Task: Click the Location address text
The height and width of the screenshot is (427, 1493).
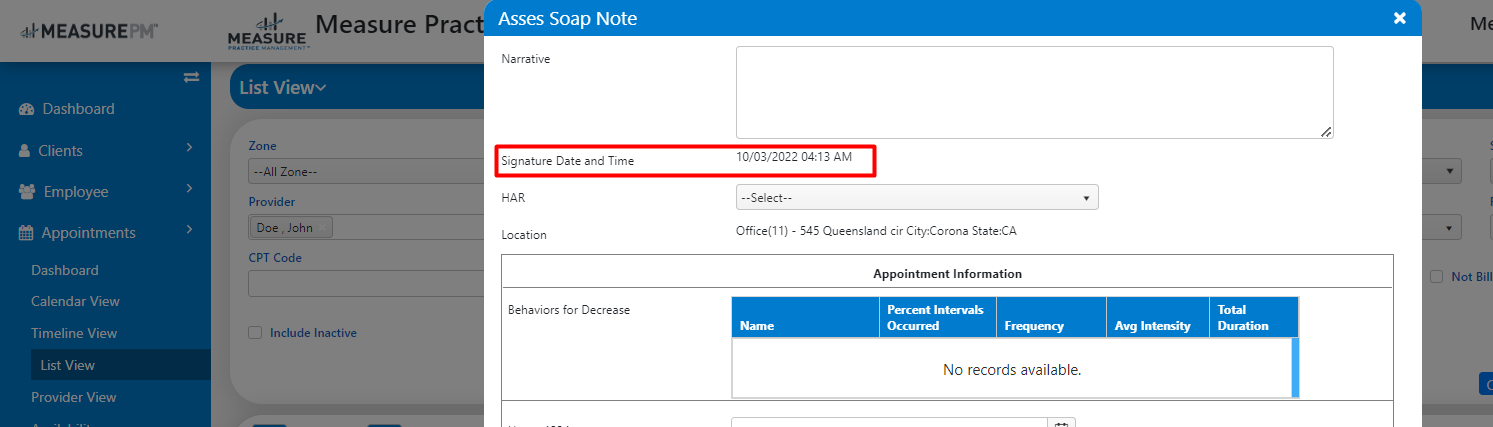Action: [876, 231]
